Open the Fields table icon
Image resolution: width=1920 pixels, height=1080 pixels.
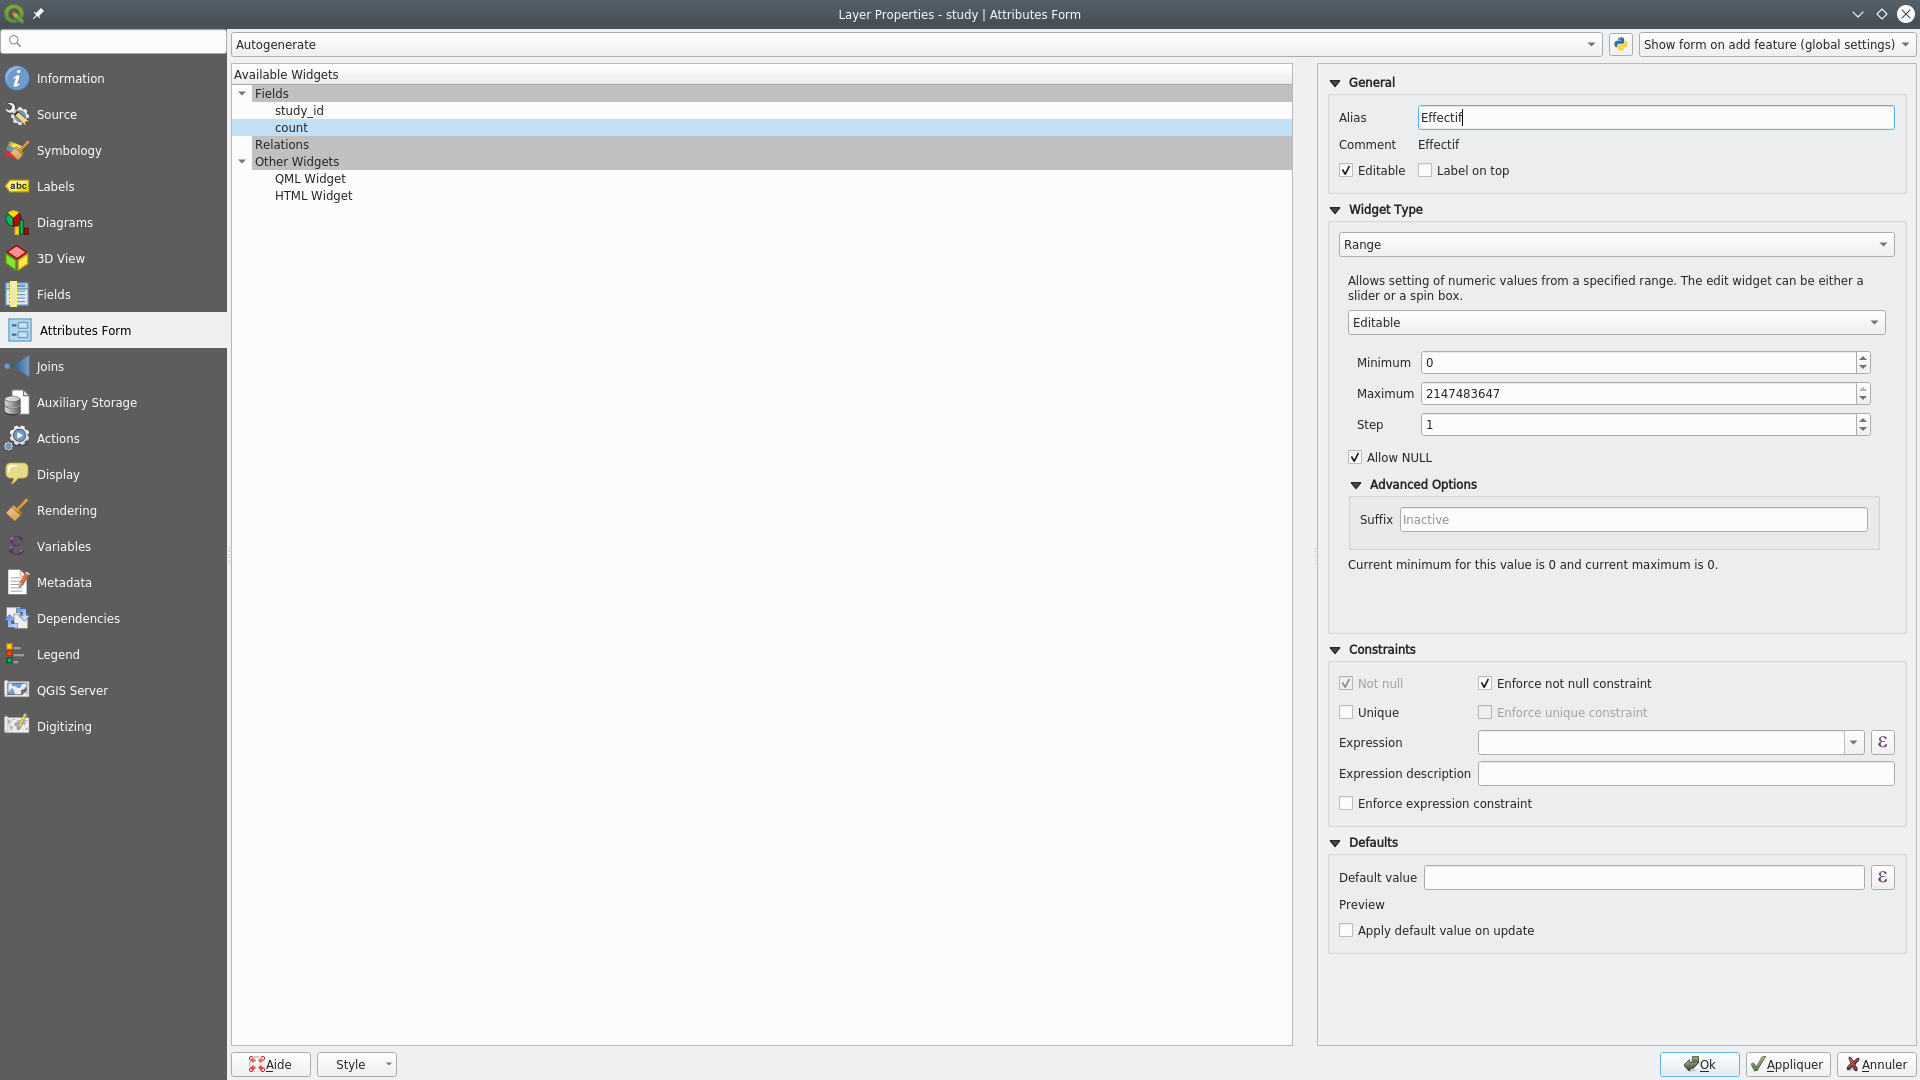pyautogui.click(x=17, y=294)
